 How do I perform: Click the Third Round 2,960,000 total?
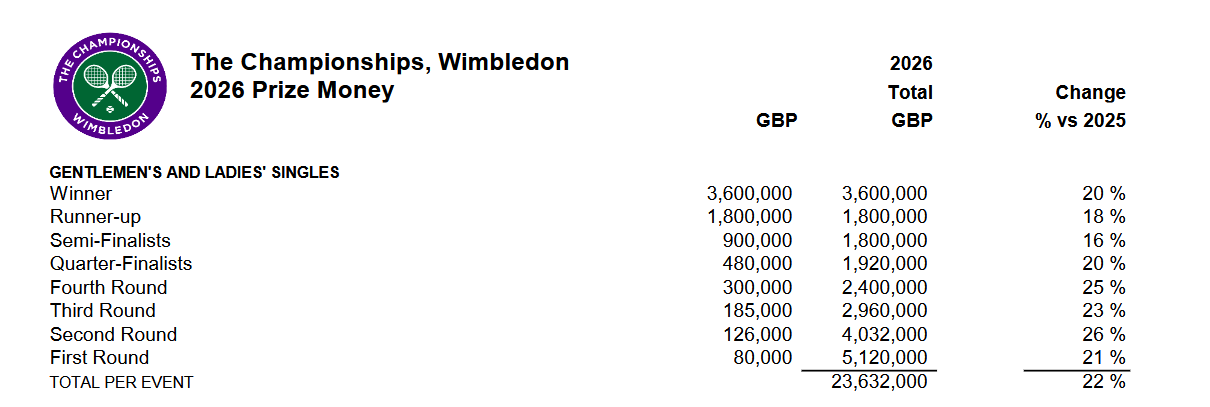tap(885, 311)
